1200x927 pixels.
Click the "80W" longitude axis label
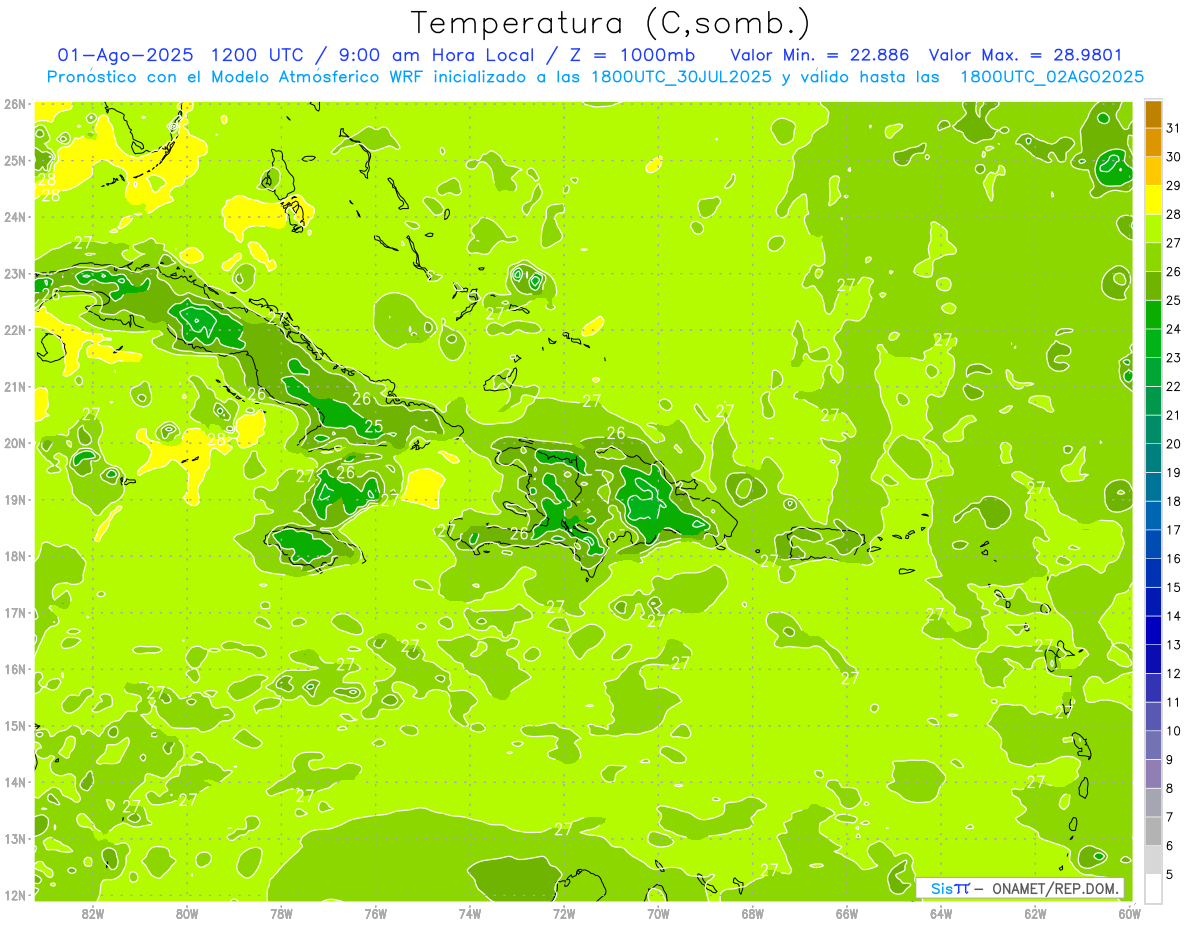click(186, 913)
